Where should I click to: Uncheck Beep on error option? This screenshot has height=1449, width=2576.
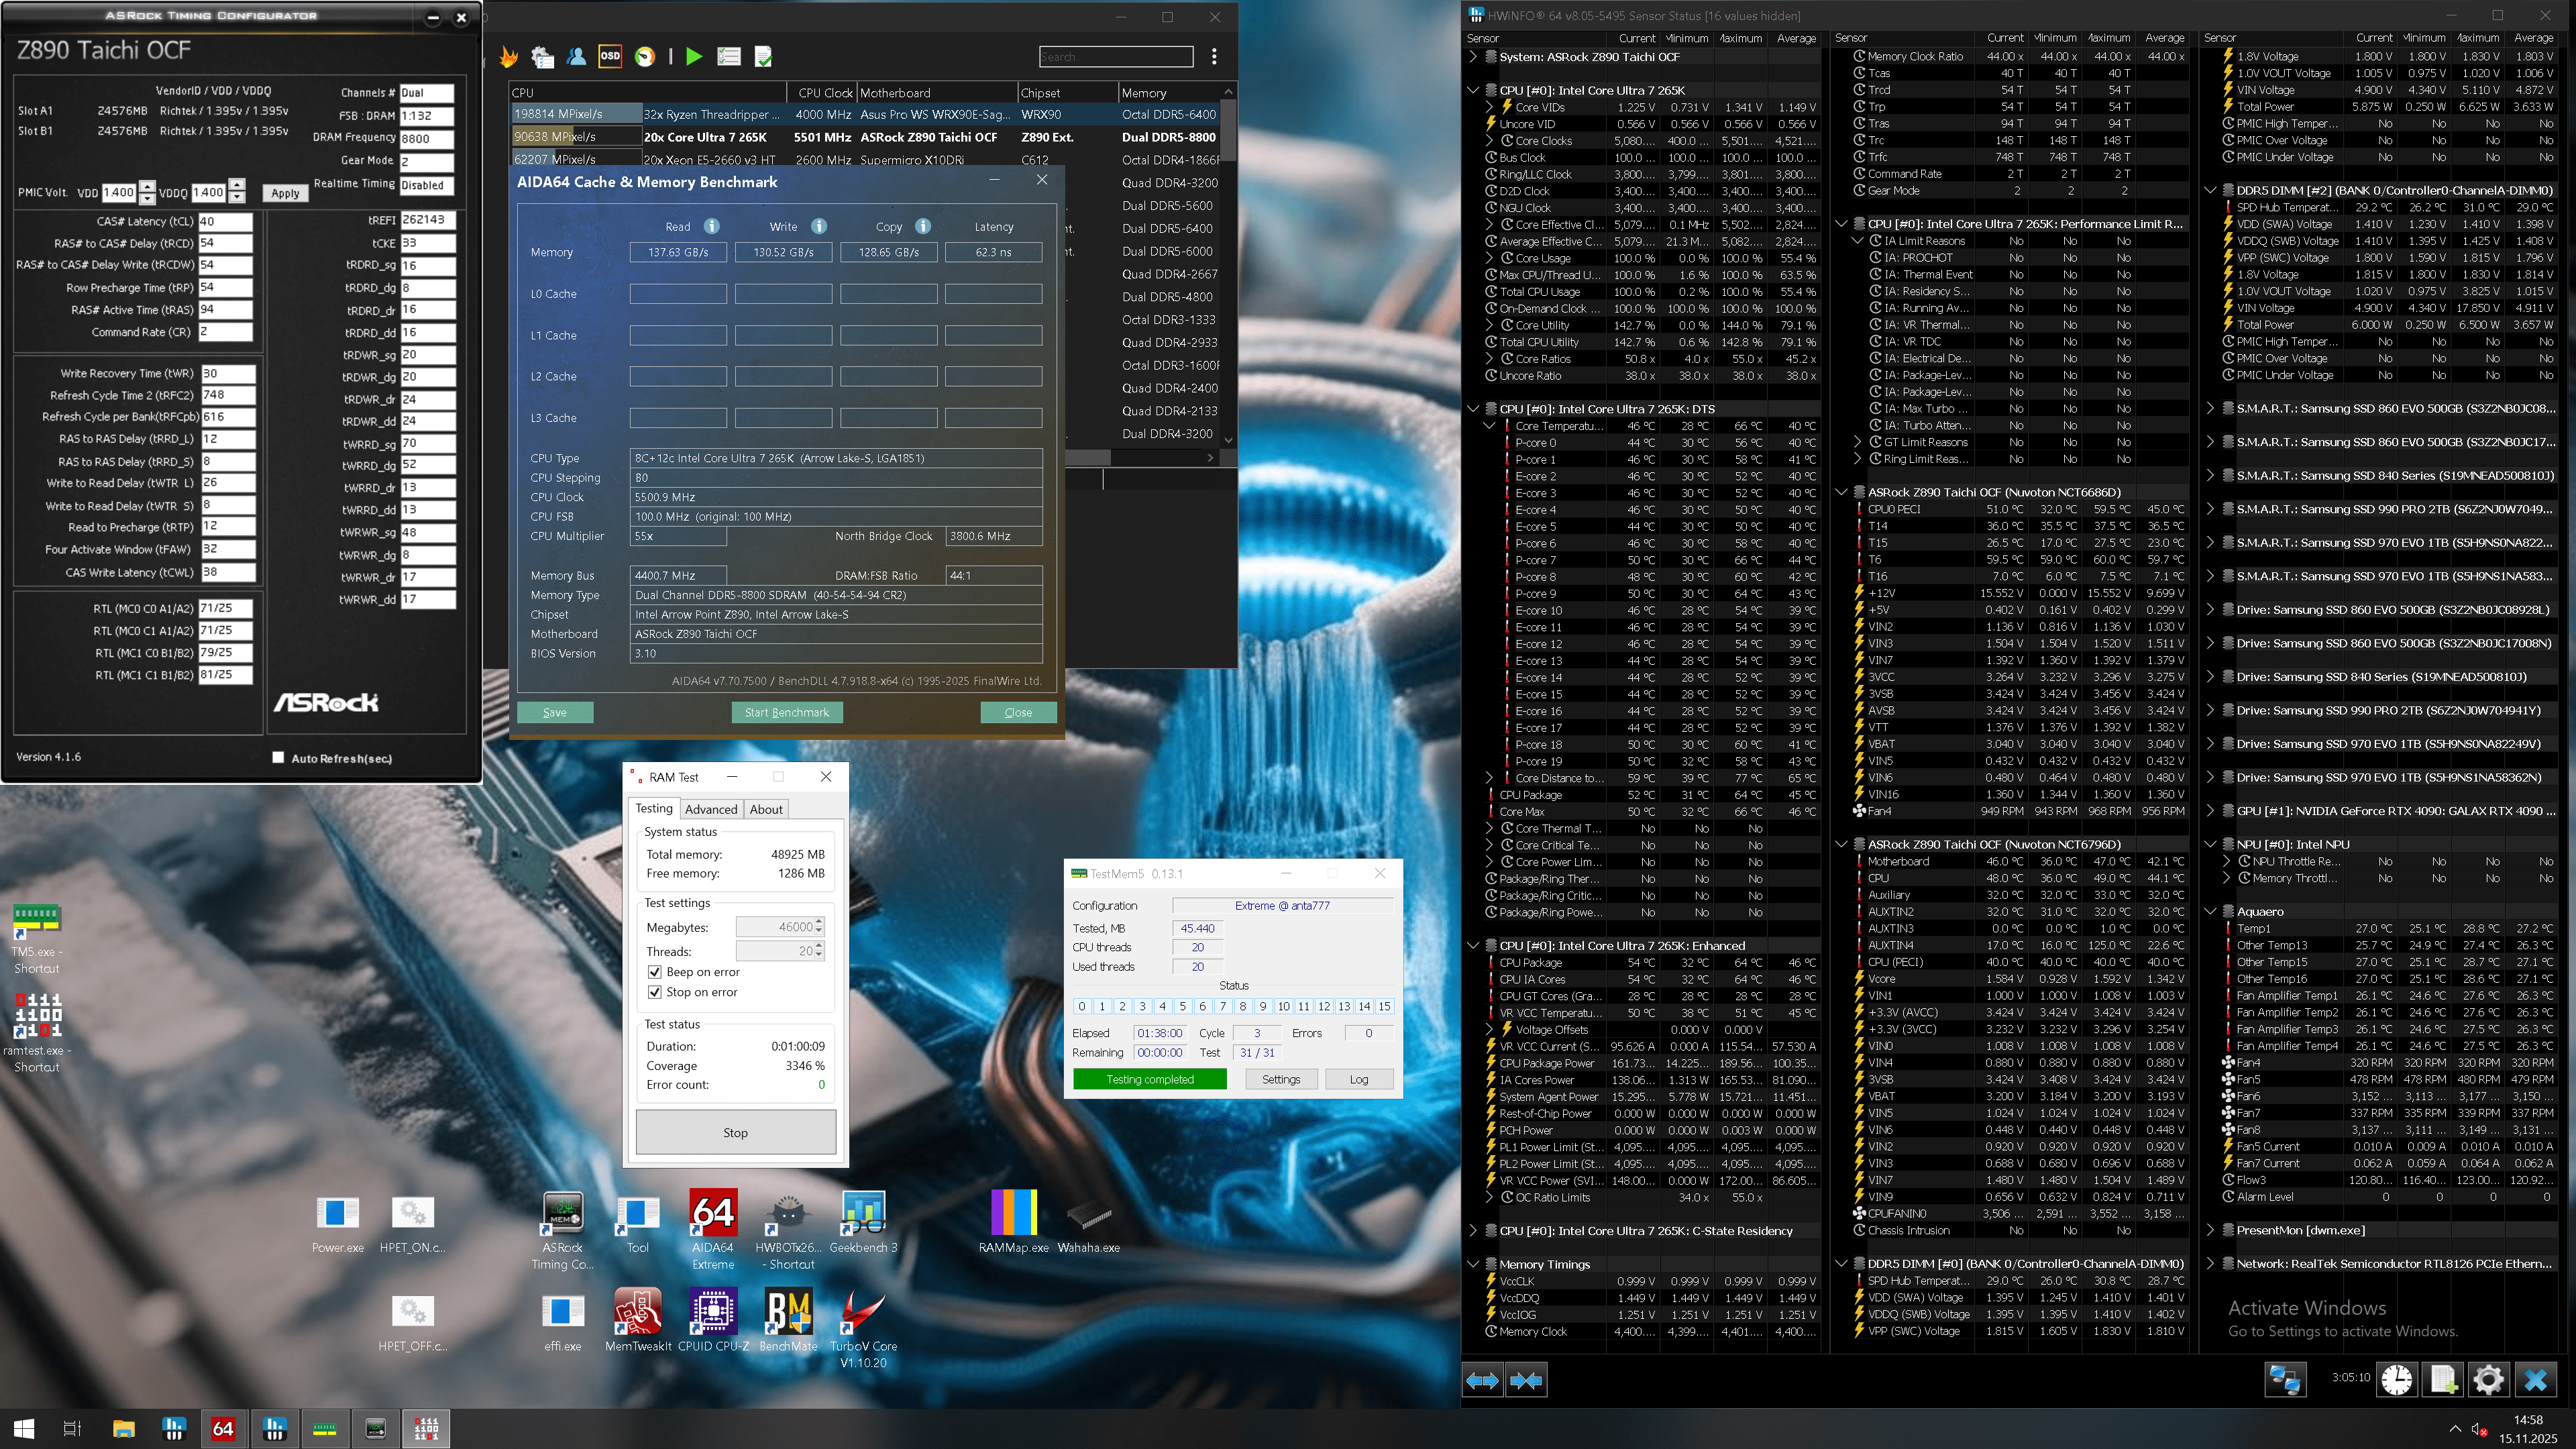[x=655, y=972]
